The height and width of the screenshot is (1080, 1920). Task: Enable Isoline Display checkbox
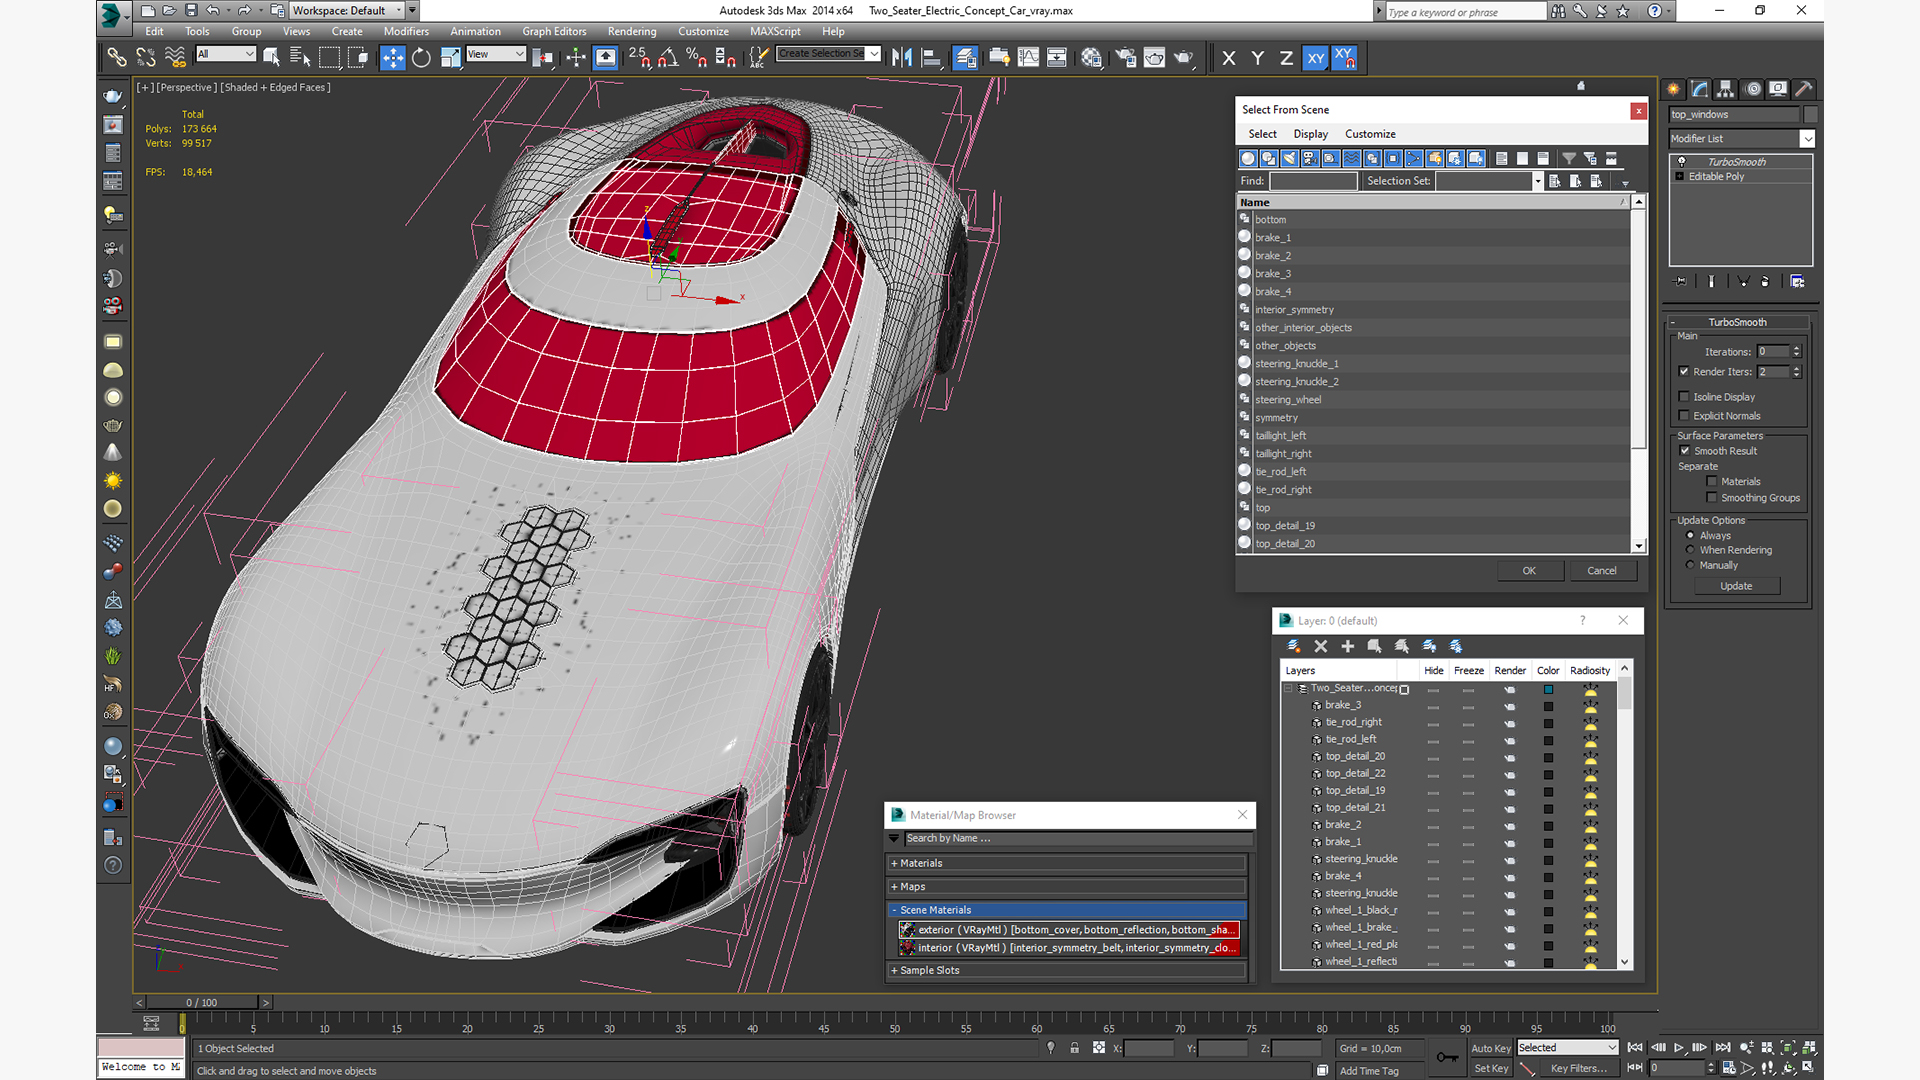coord(1684,397)
